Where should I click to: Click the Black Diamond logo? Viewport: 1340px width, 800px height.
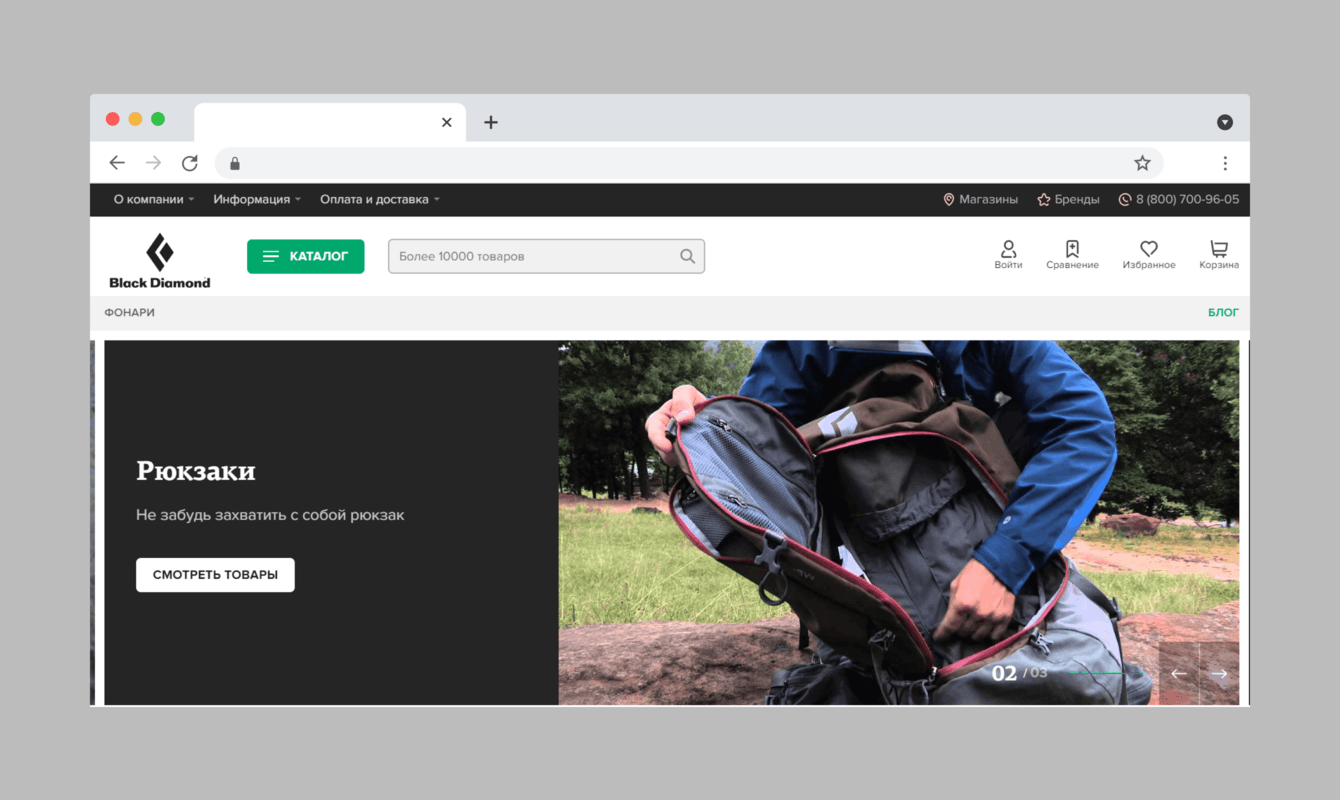pyautogui.click(x=160, y=261)
